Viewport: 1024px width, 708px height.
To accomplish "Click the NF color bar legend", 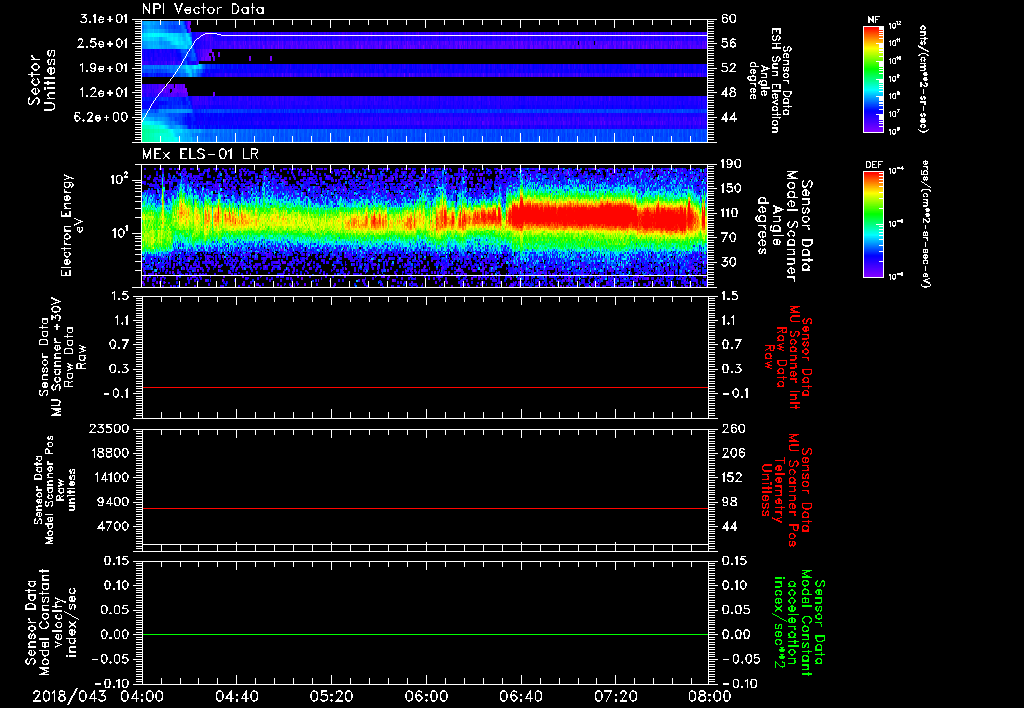I will [873, 79].
